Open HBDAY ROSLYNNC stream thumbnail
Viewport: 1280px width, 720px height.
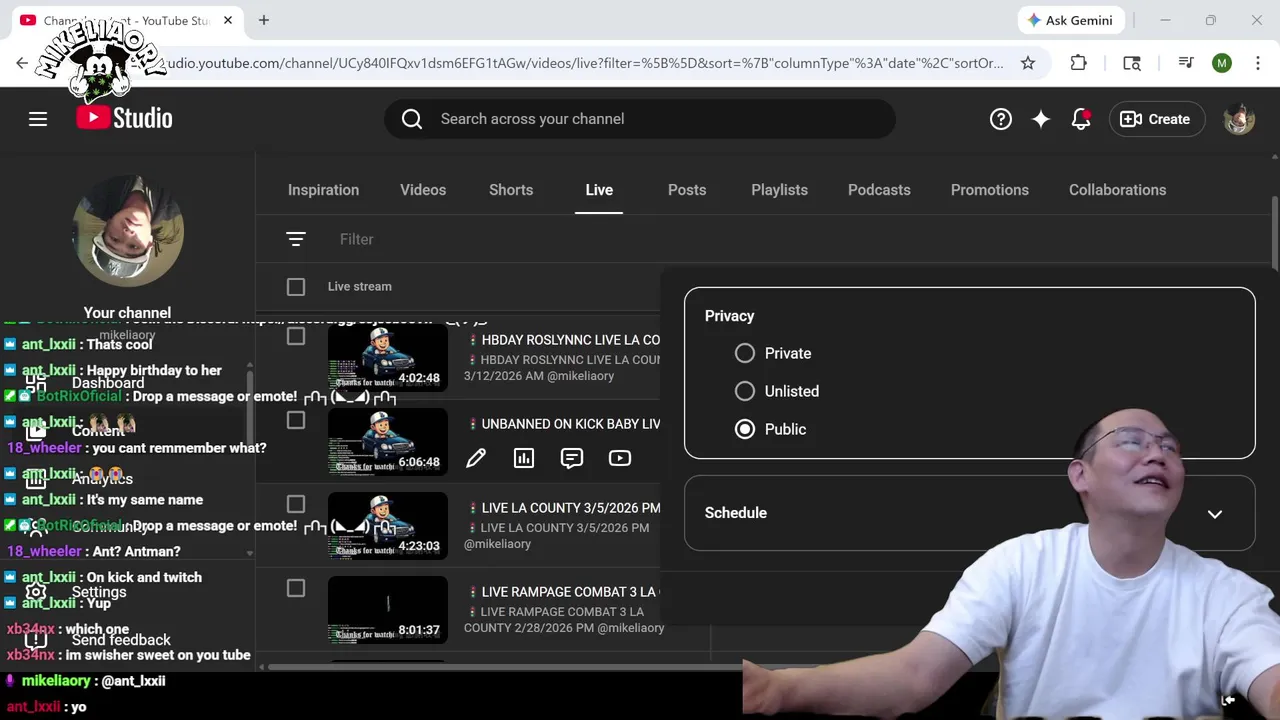[x=388, y=357]
